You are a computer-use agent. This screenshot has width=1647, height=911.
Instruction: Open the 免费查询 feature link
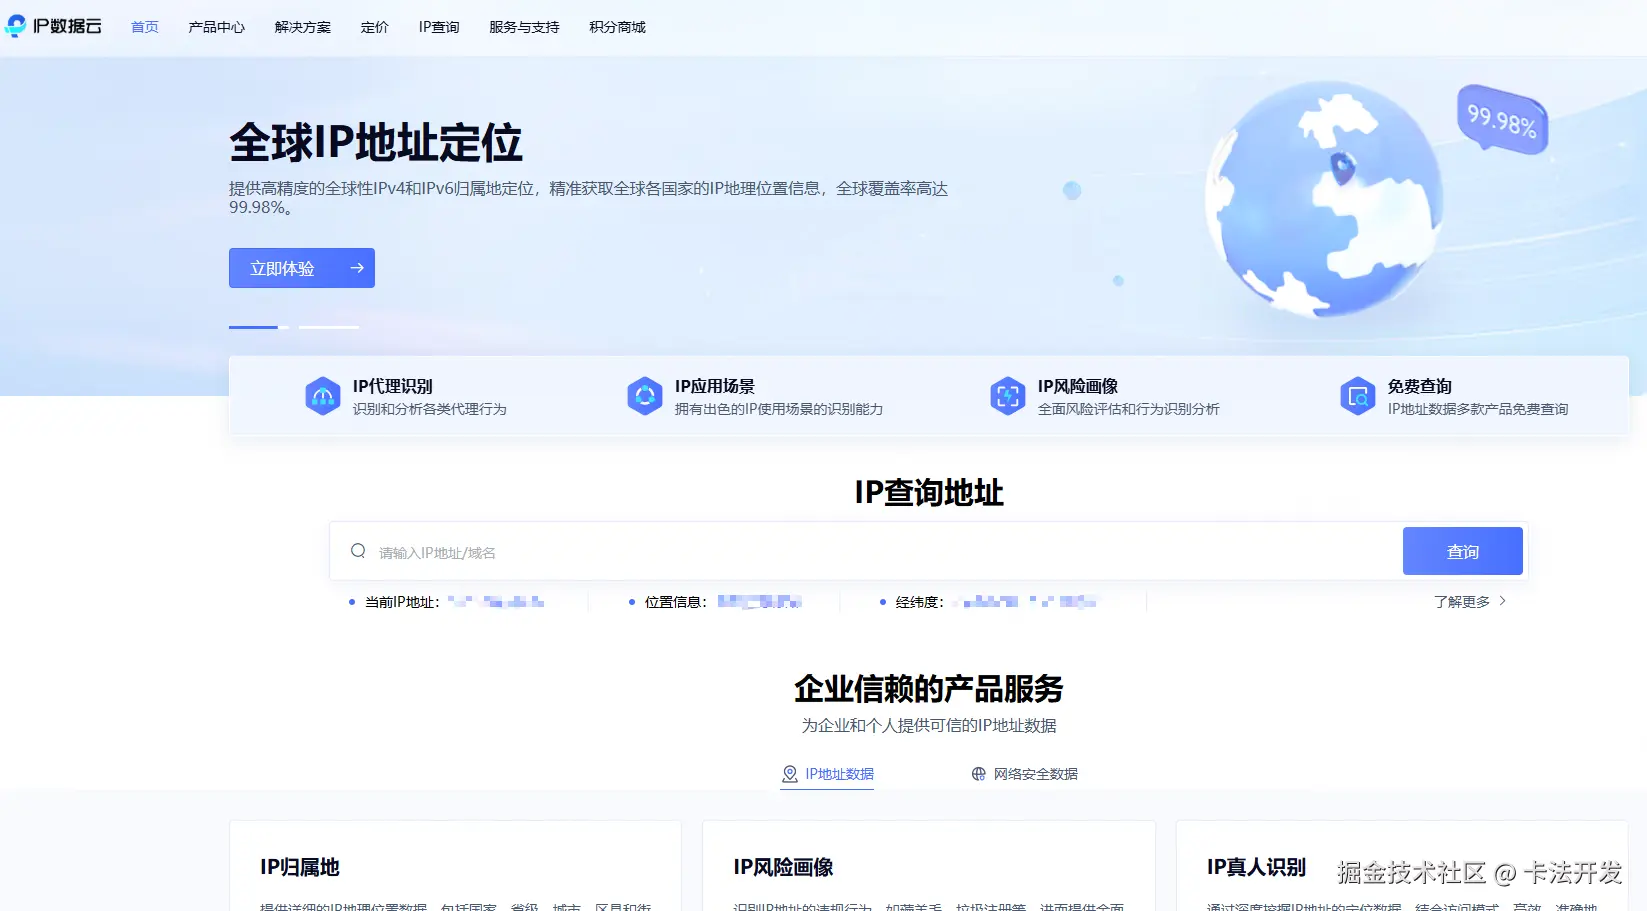[x=1454, y=396]
